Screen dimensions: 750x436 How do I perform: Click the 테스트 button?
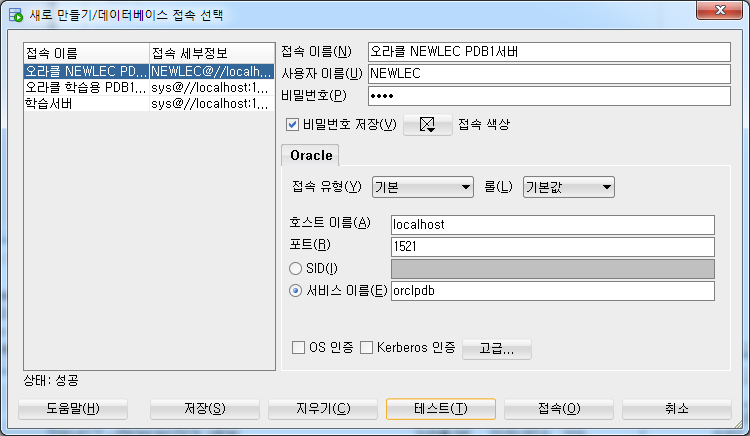[441, 409]
